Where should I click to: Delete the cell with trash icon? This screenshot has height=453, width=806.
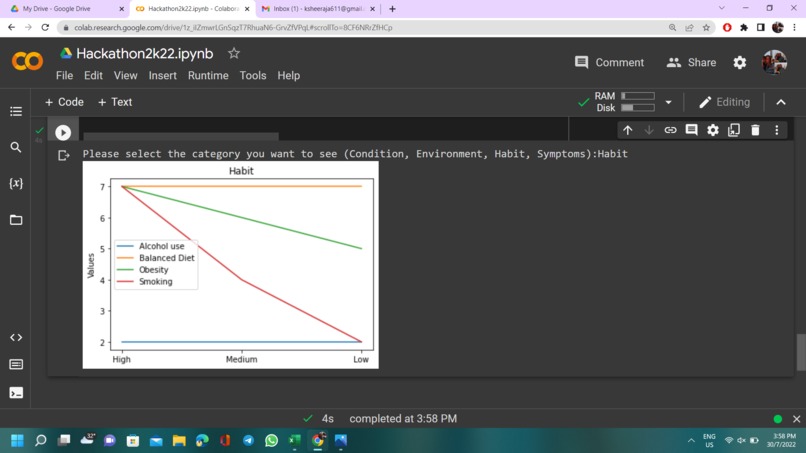[755, 130]
